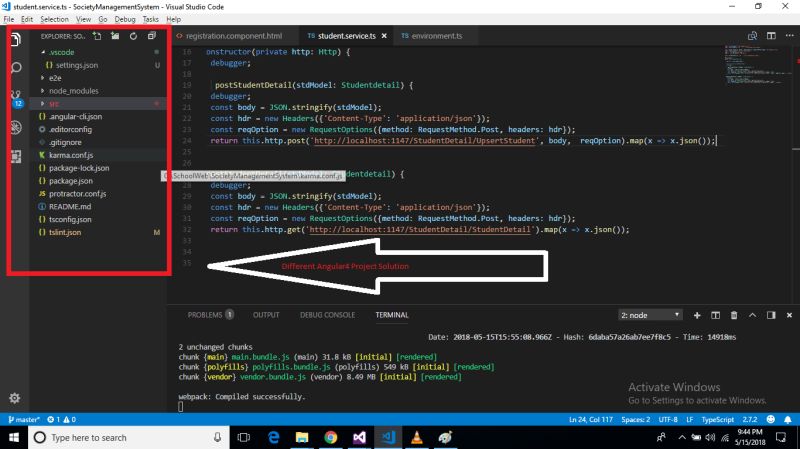Open the Tasks menu
Image resolution: width=800 pixels, height=449 pixels.
click(x=151, y=19)
